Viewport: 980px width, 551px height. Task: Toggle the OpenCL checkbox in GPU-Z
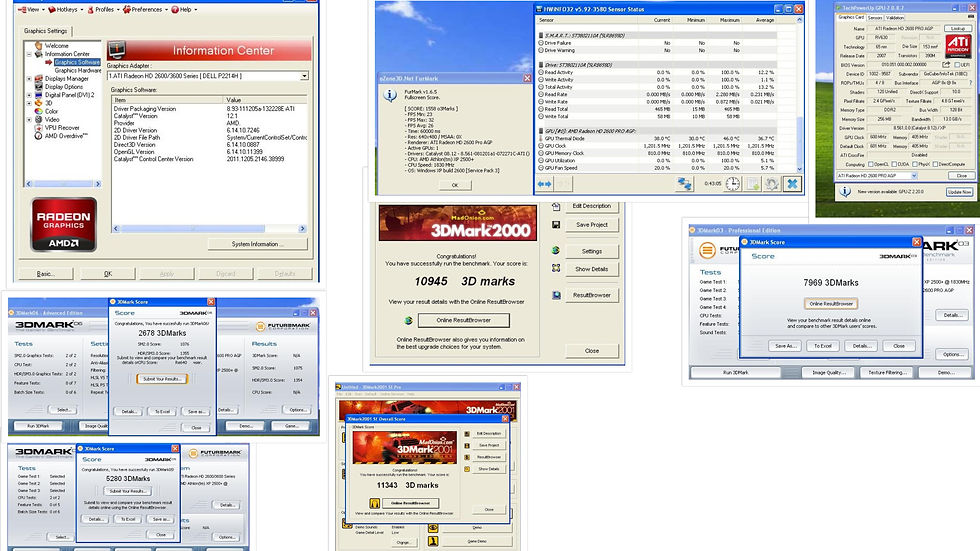[872, 164]
